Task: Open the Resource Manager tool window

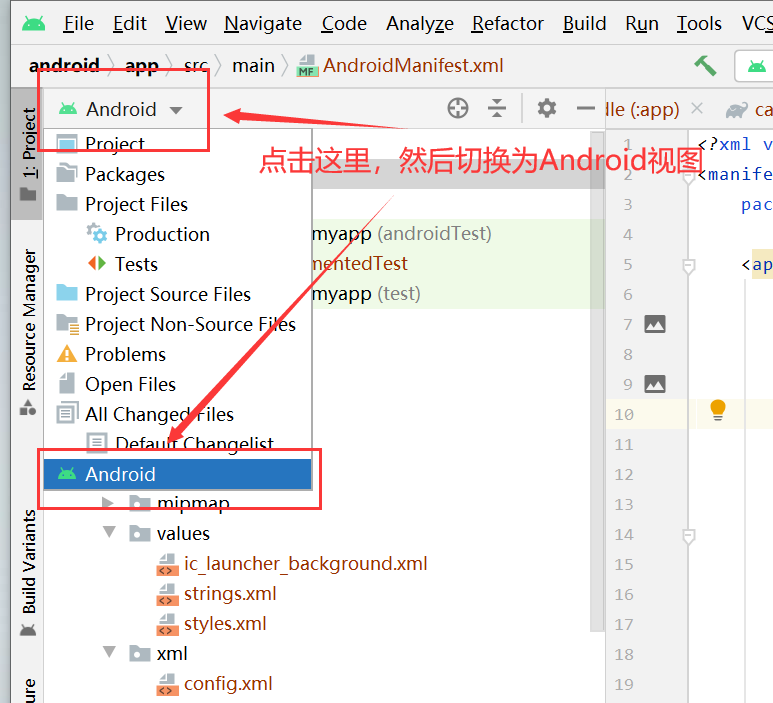Action: pyautogui.click(x=28, y=331)
